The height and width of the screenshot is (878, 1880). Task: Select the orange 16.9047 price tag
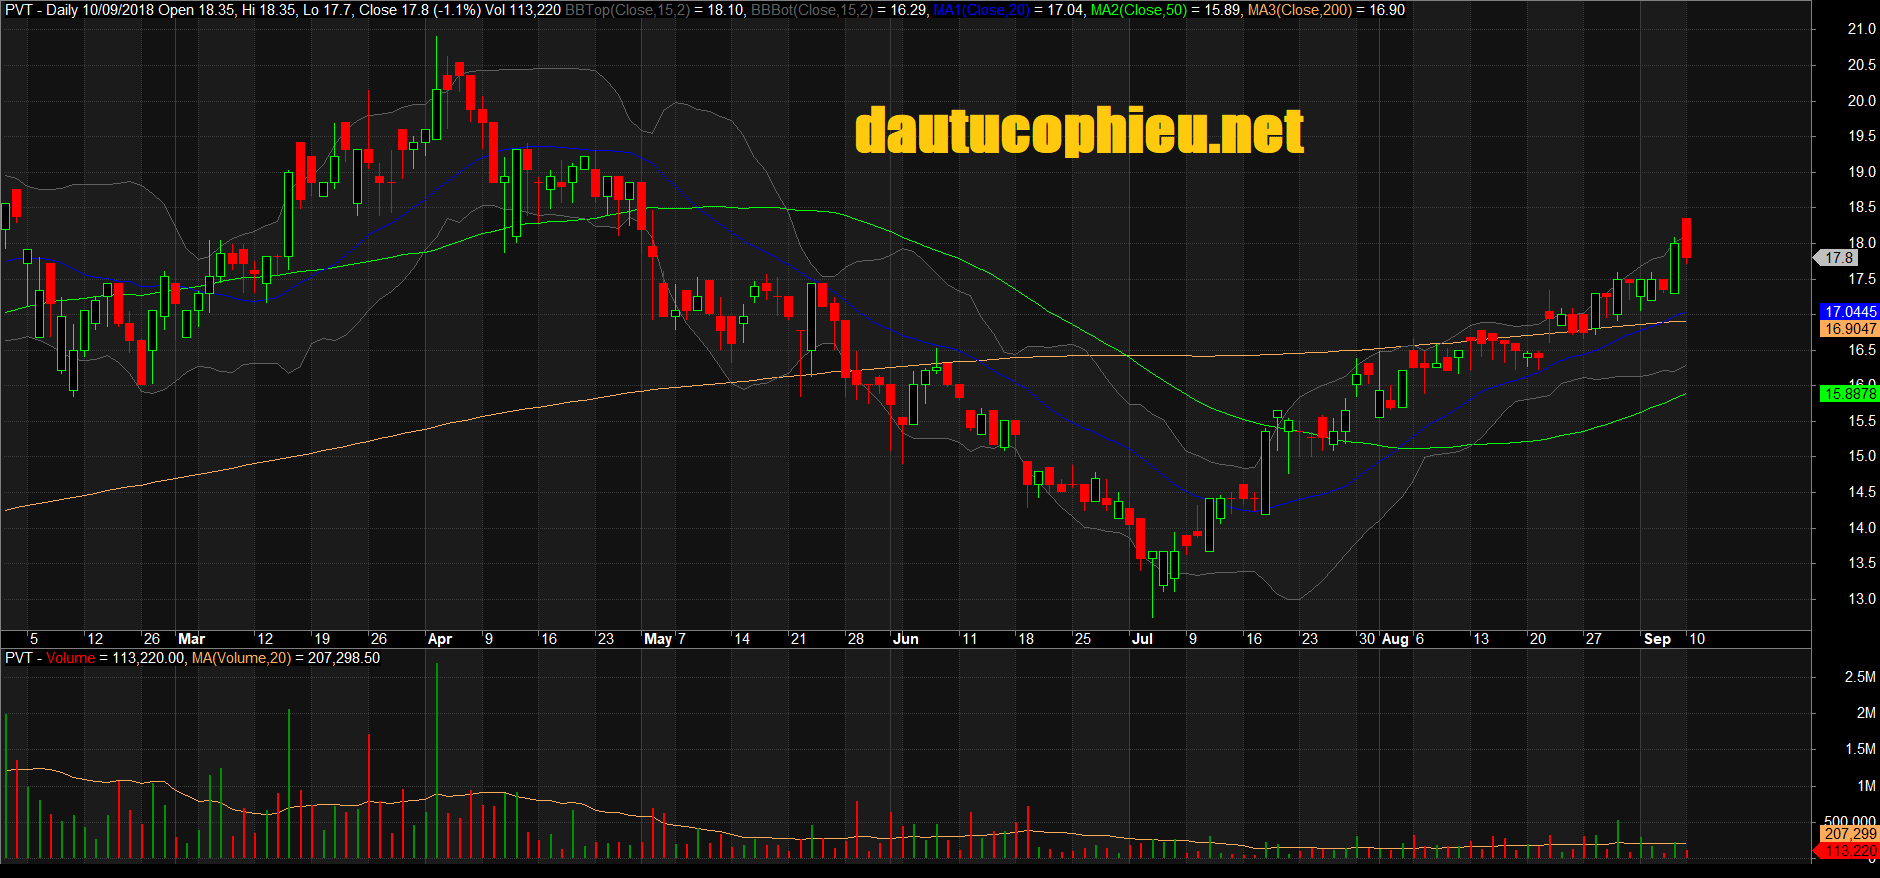tap(1850, 329)
